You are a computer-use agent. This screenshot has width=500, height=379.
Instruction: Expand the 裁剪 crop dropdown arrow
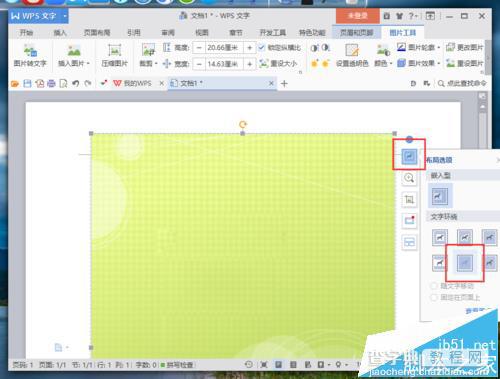(x=156, y=63)
